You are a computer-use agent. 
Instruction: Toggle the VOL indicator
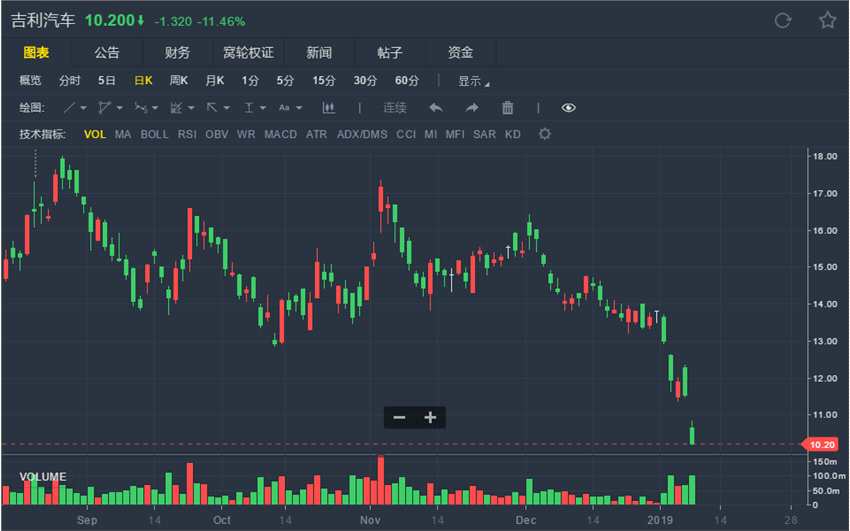(95, 134)
